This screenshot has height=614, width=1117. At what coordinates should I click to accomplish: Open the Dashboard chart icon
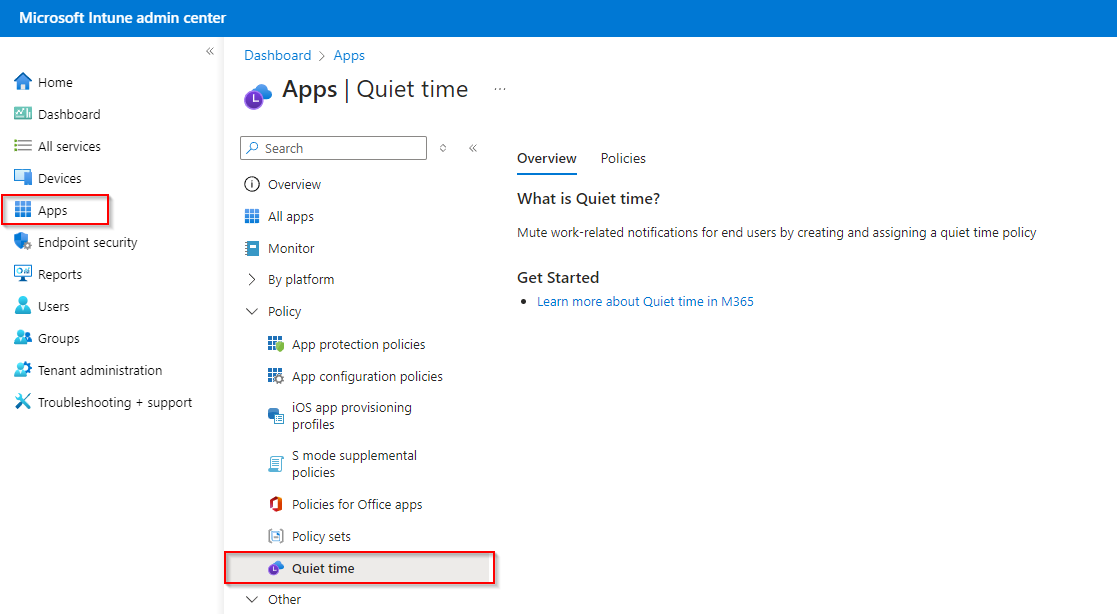23,114
